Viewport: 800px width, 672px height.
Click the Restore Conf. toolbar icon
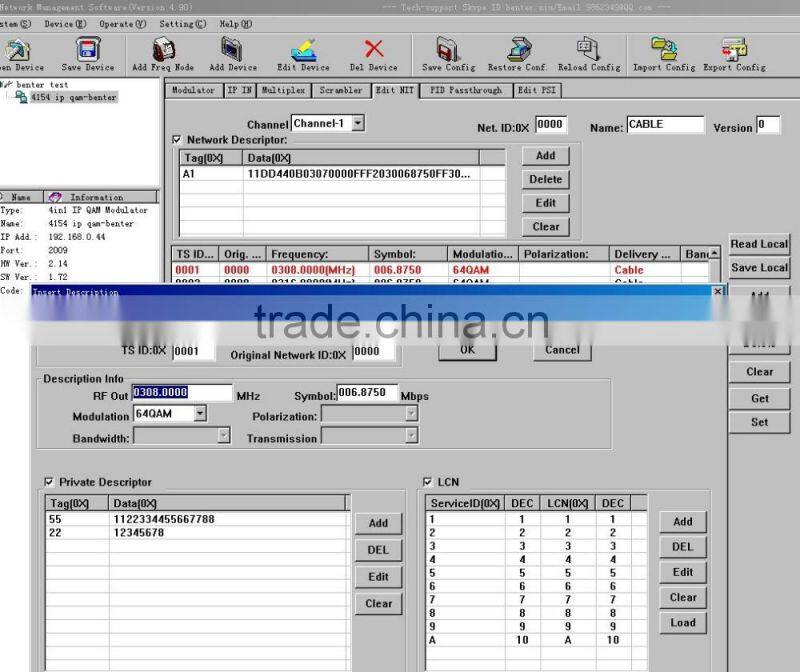coord(518,50)
